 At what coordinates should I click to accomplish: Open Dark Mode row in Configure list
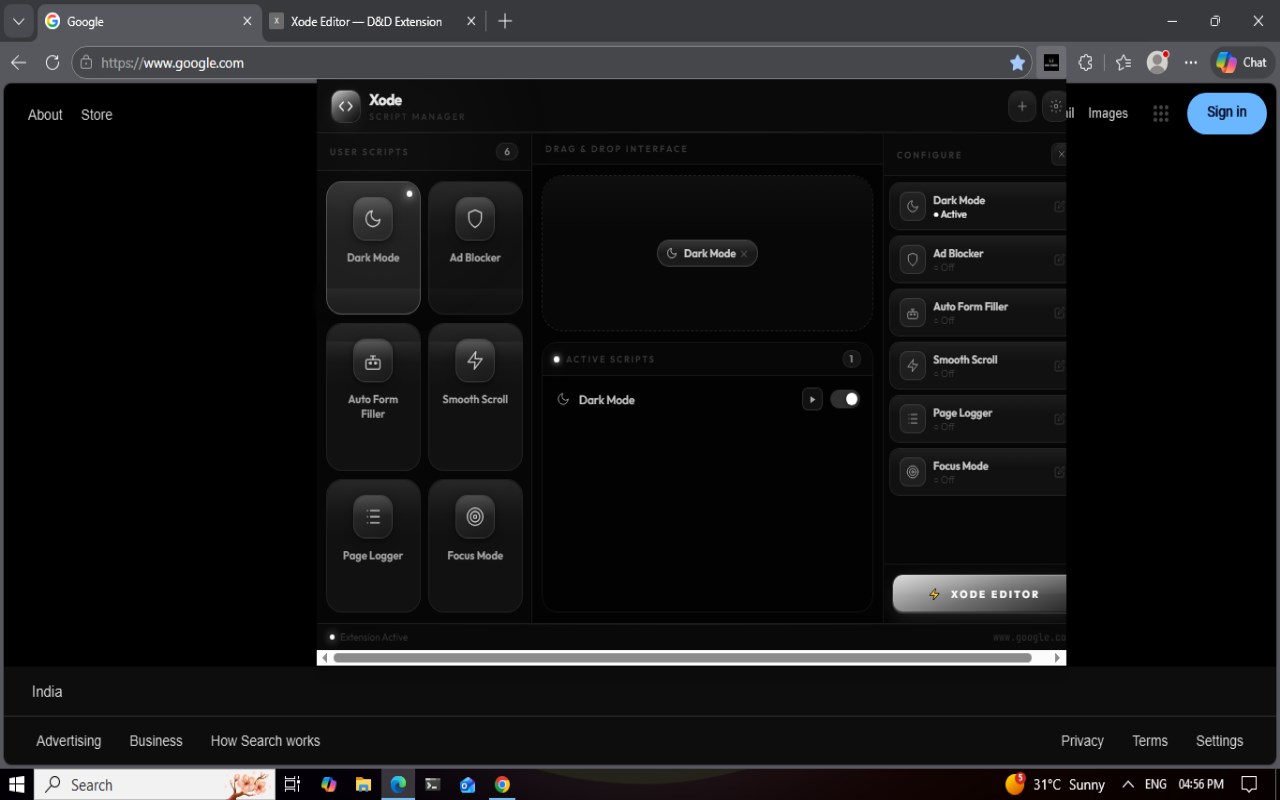coord(978,207)
